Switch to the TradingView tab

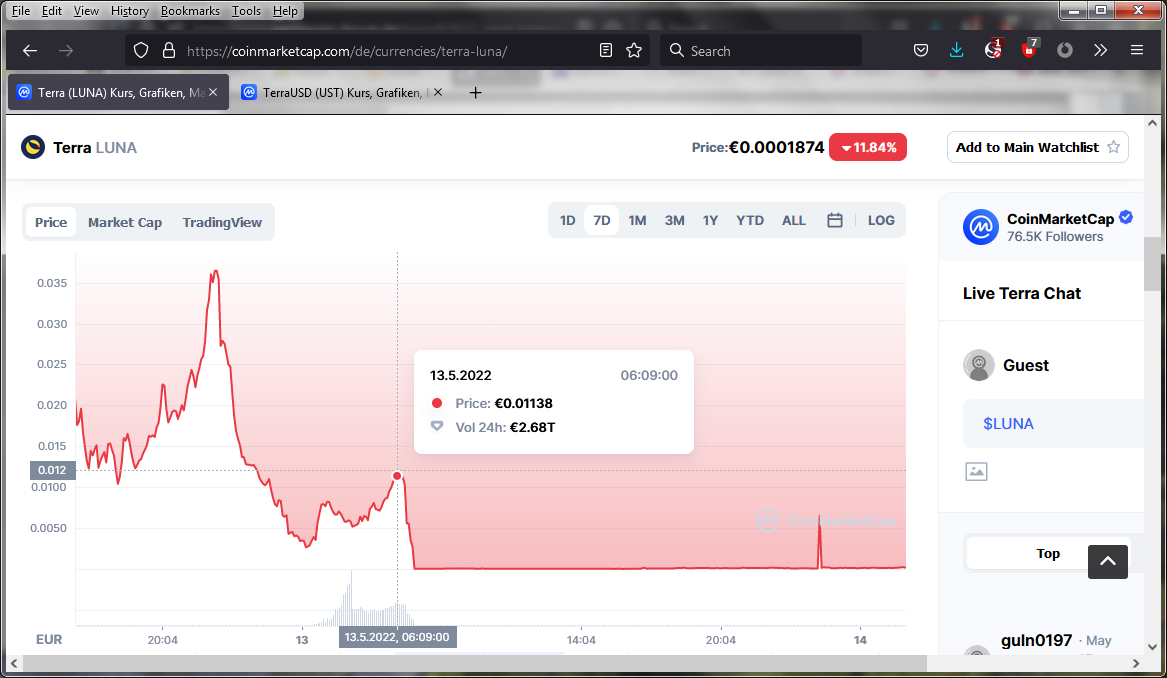tap(222, 222)
